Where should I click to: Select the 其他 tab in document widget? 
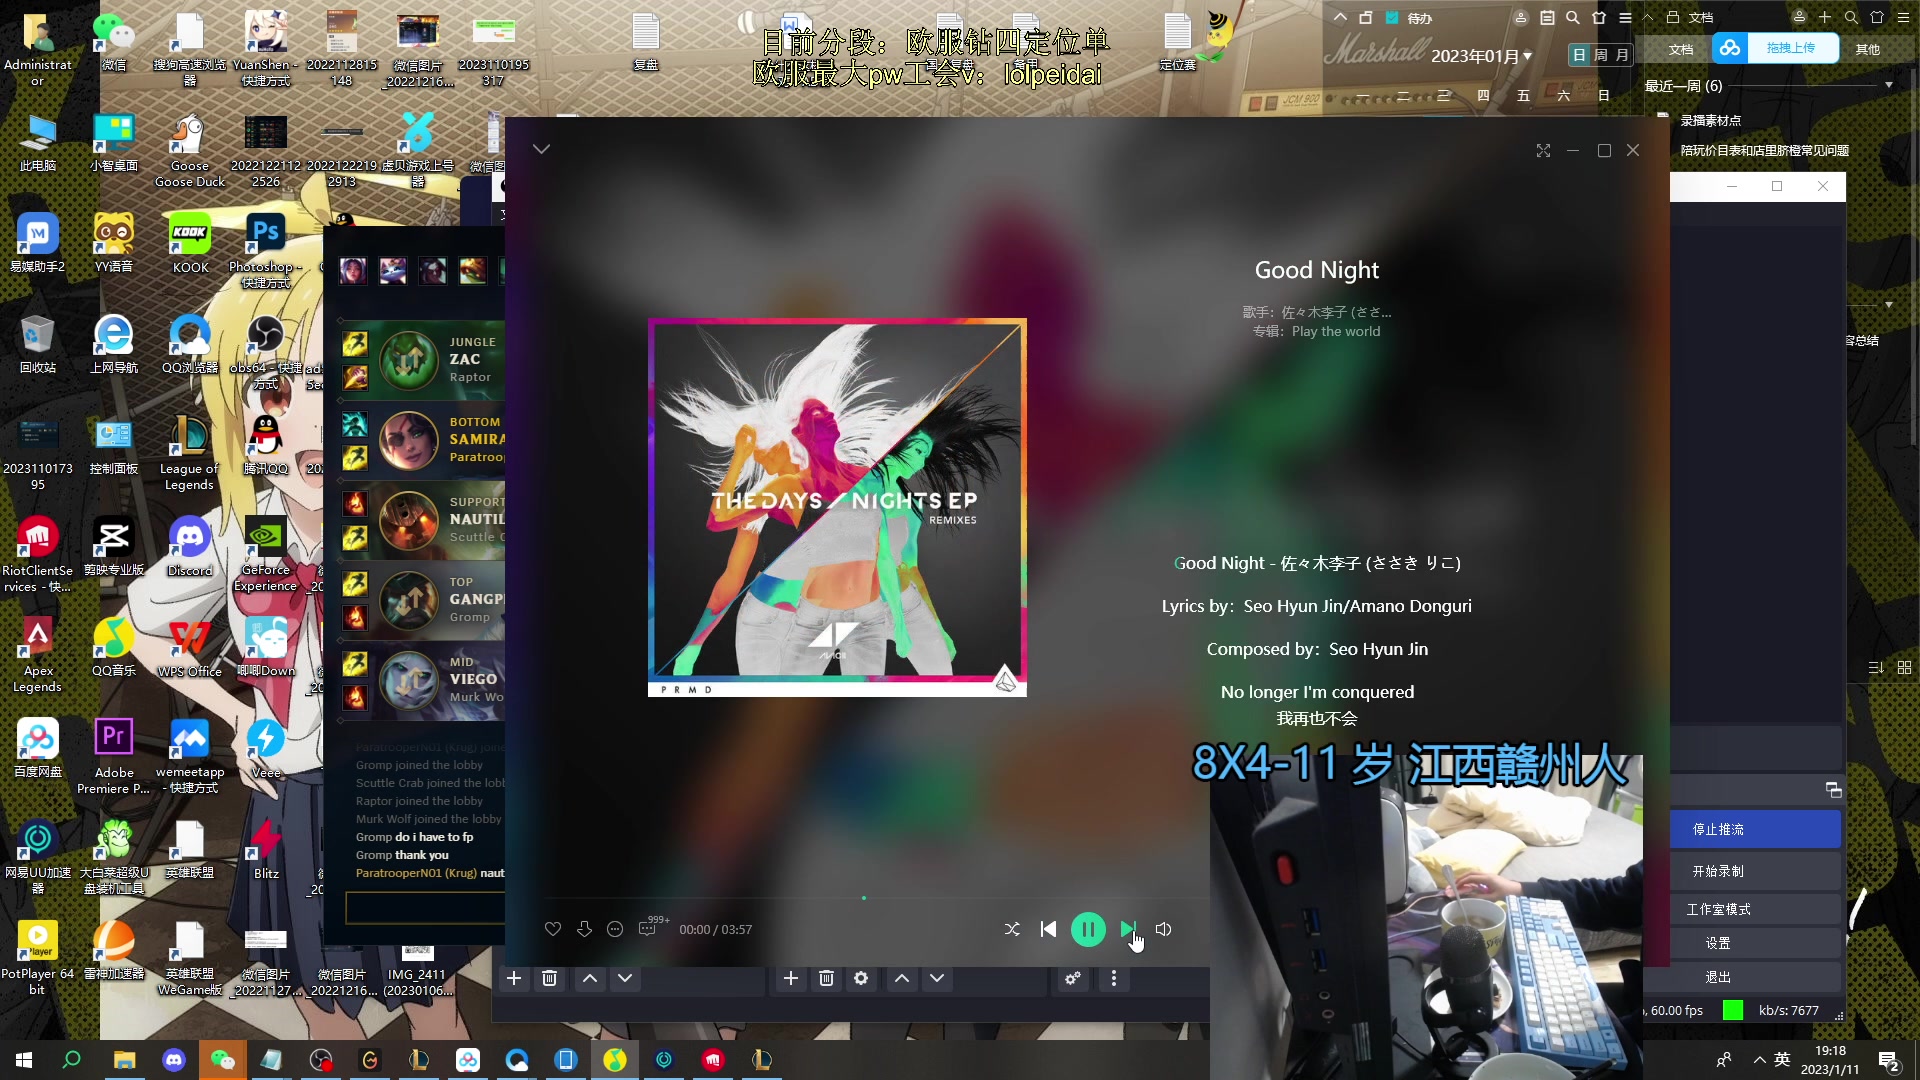pyautogui.click(x=1867, y=49)
